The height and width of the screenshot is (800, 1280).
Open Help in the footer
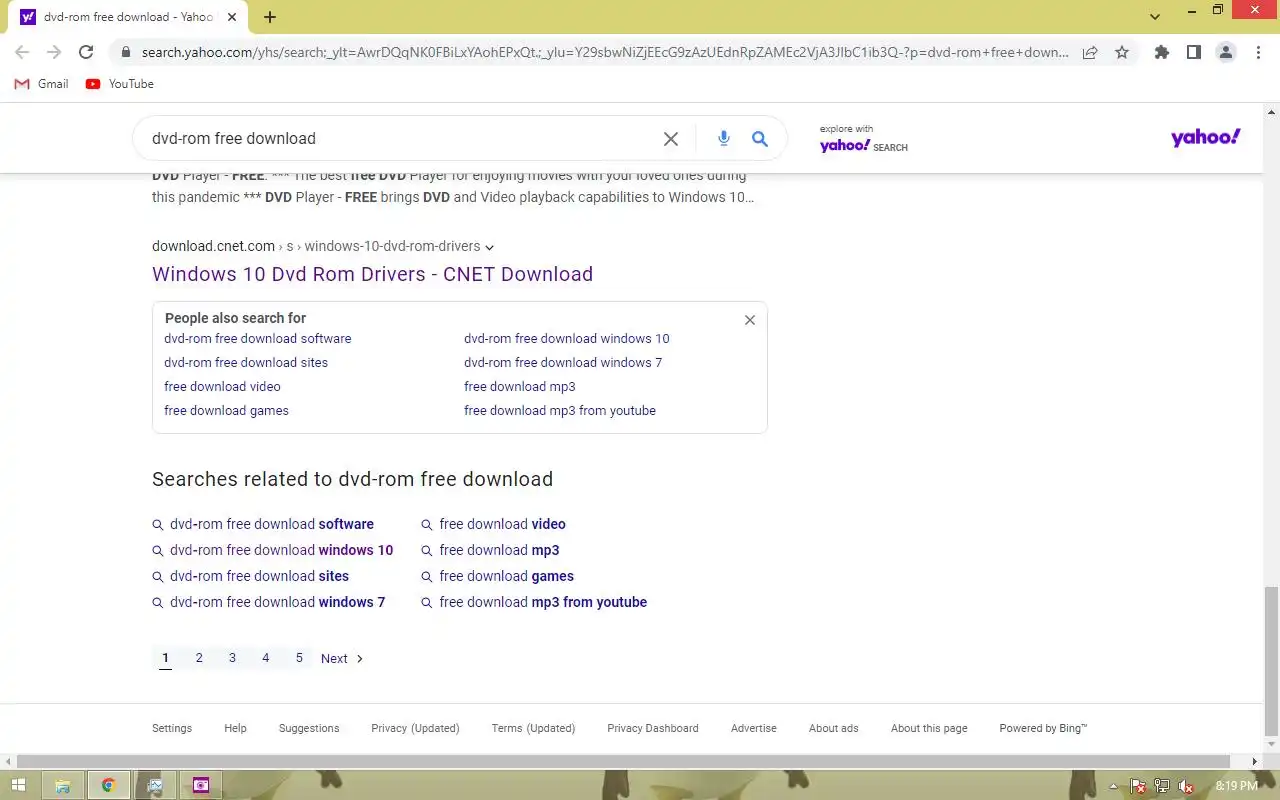(x=235, y=728)
